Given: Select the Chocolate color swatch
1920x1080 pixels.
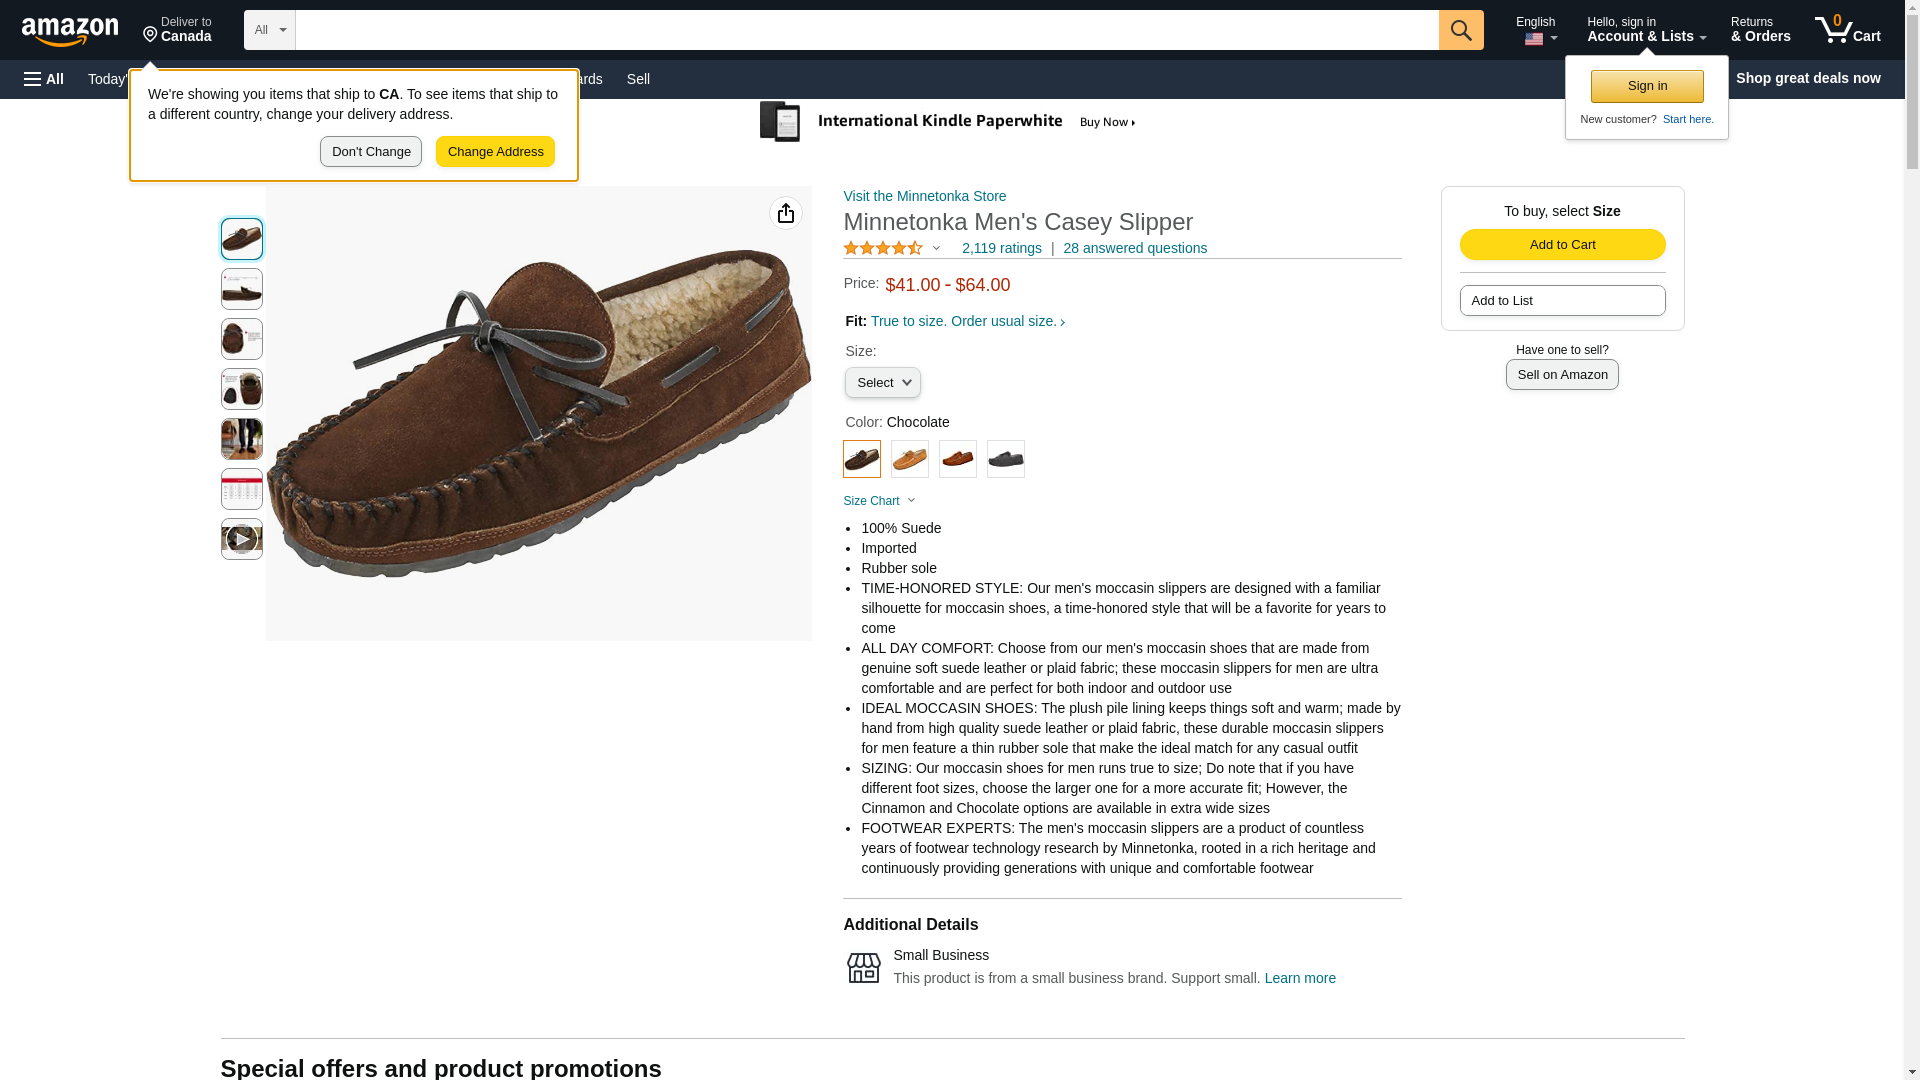Looking at the screenshot, I should click(x=862, y=459).
